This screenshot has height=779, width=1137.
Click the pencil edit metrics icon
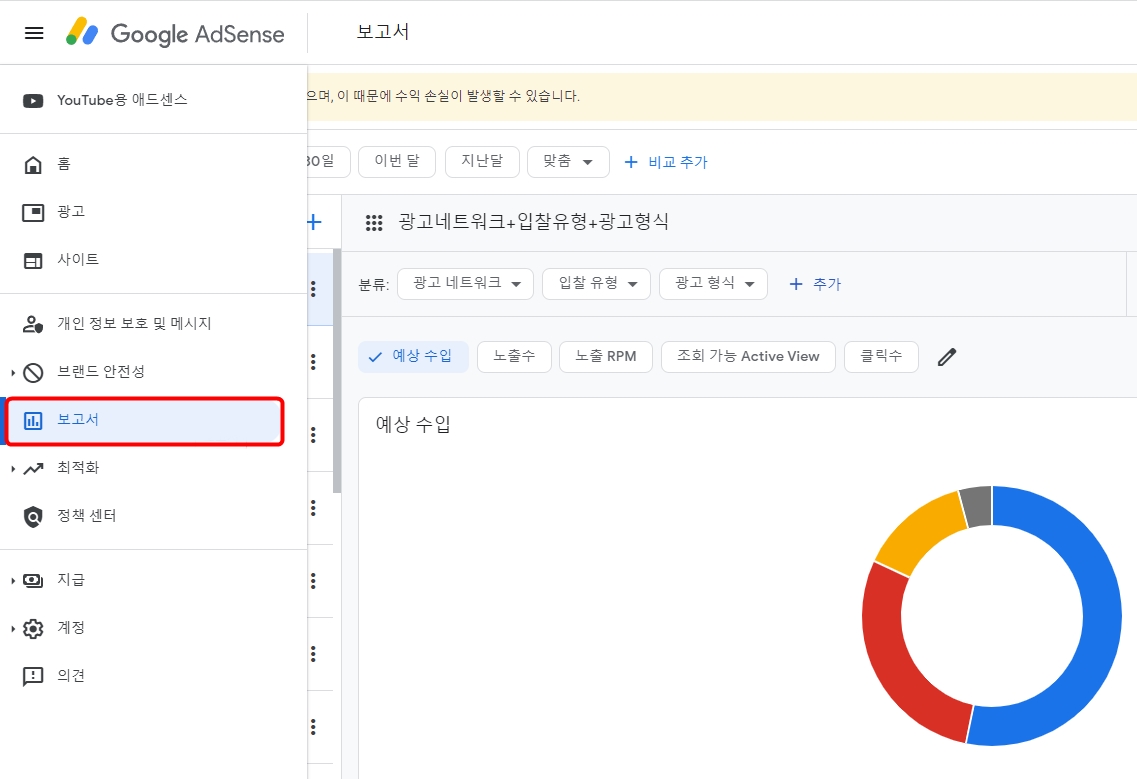point(946,357)
